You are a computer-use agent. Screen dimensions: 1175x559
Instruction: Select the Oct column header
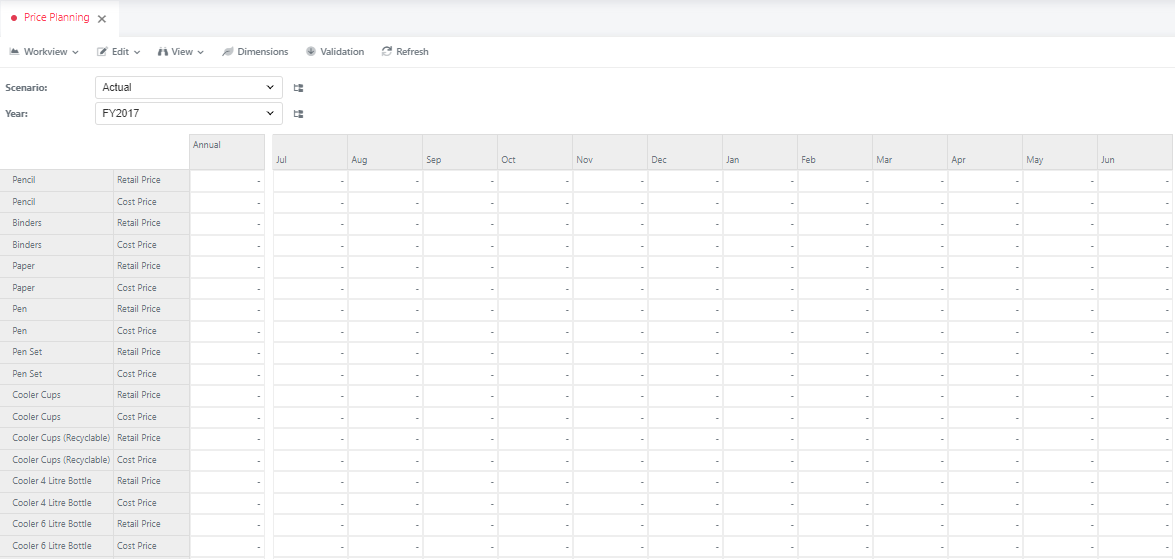pyautogui.click(x=535, y=152)
